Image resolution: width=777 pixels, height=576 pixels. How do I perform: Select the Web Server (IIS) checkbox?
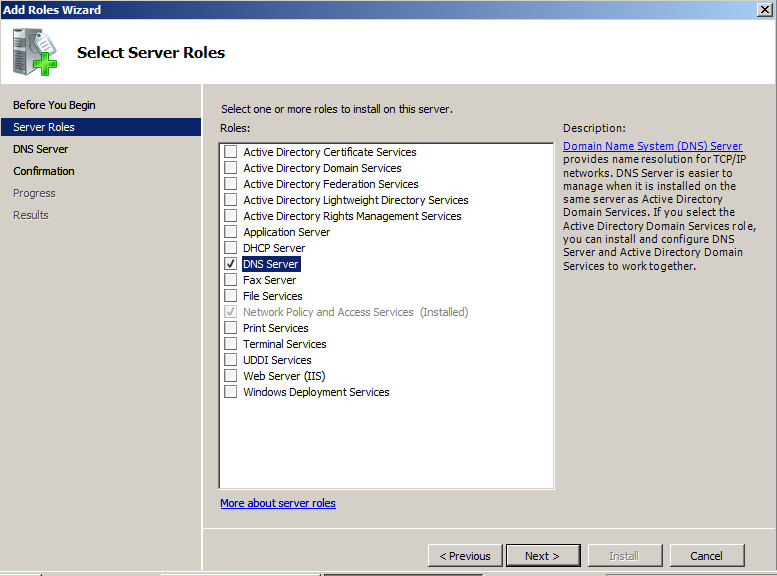231,376
